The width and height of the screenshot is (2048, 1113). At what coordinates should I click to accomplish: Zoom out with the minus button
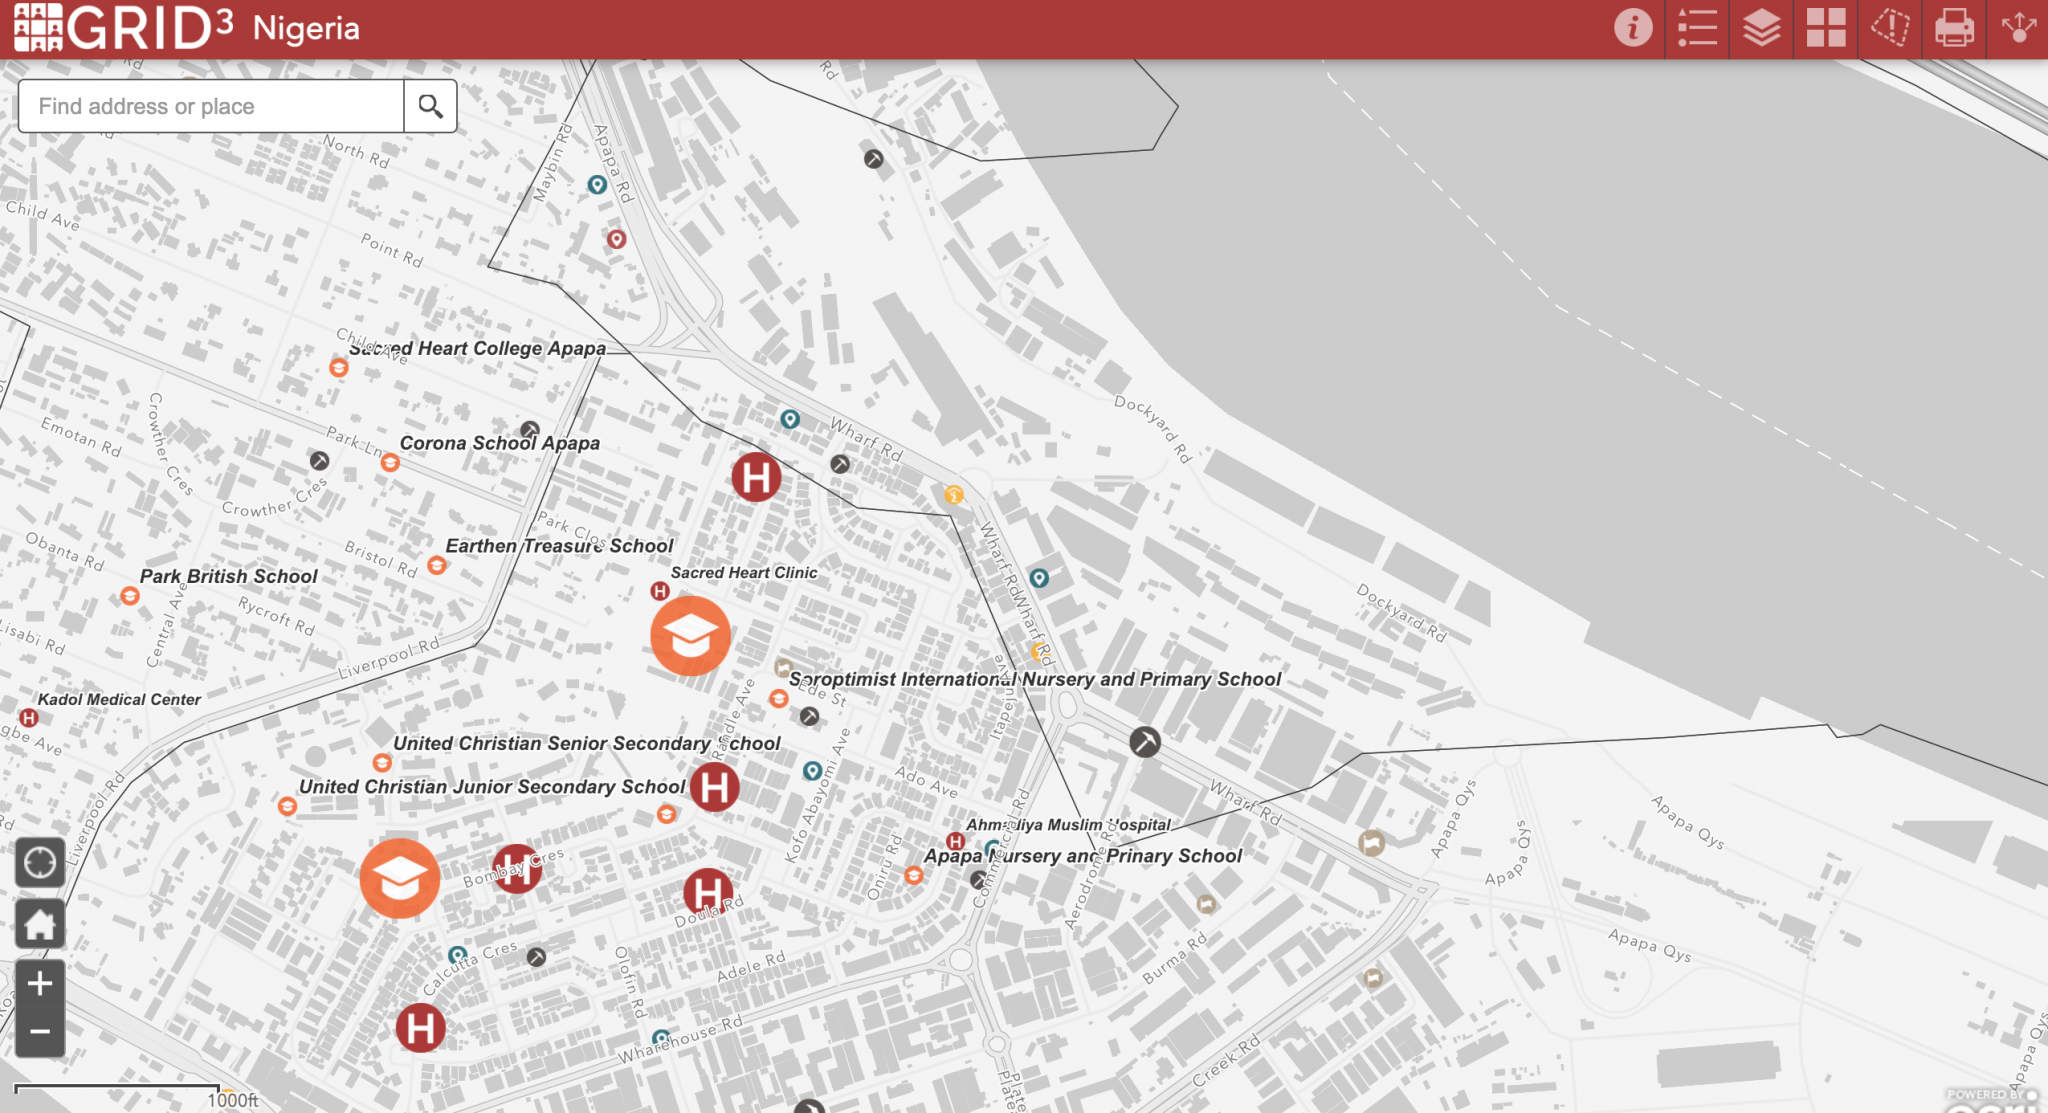click(40, 1032)
